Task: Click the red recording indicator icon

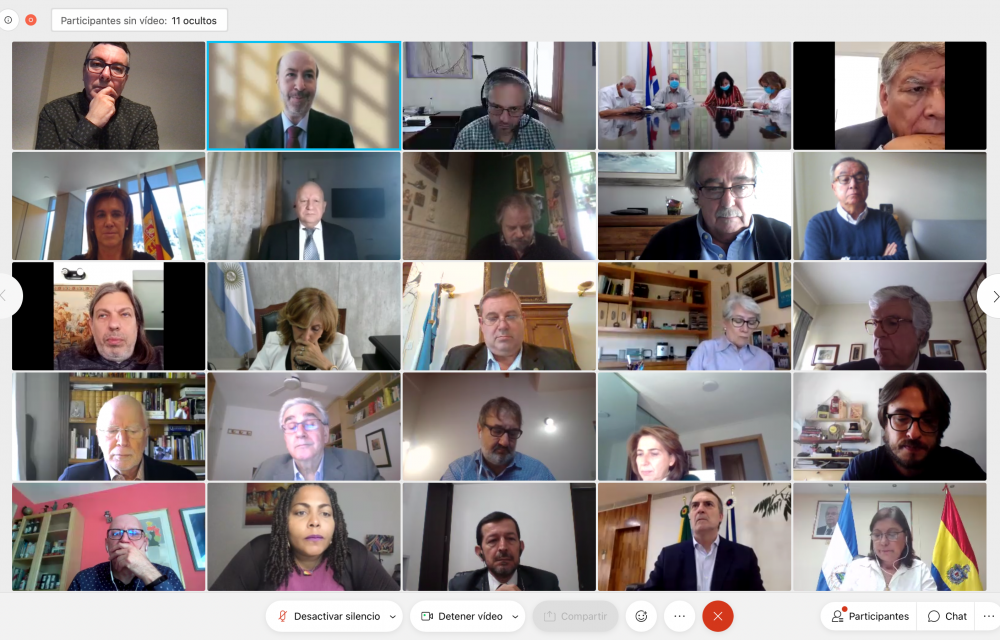Action: 31,20
